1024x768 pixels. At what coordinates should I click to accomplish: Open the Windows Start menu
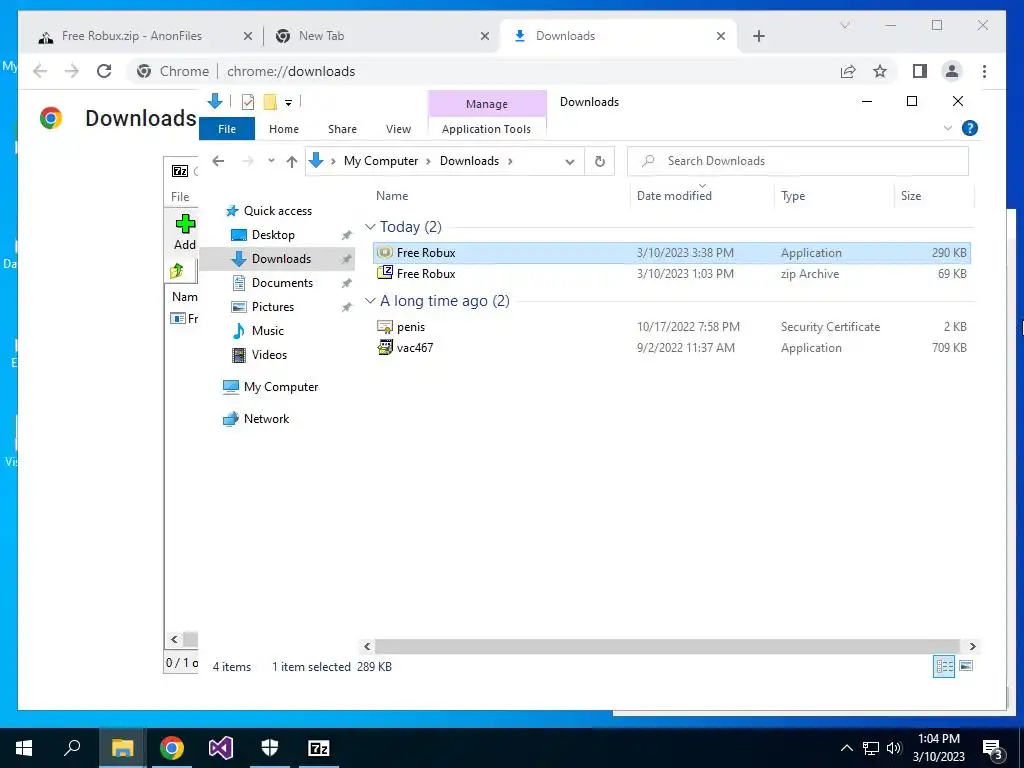(x=24, y=748)
